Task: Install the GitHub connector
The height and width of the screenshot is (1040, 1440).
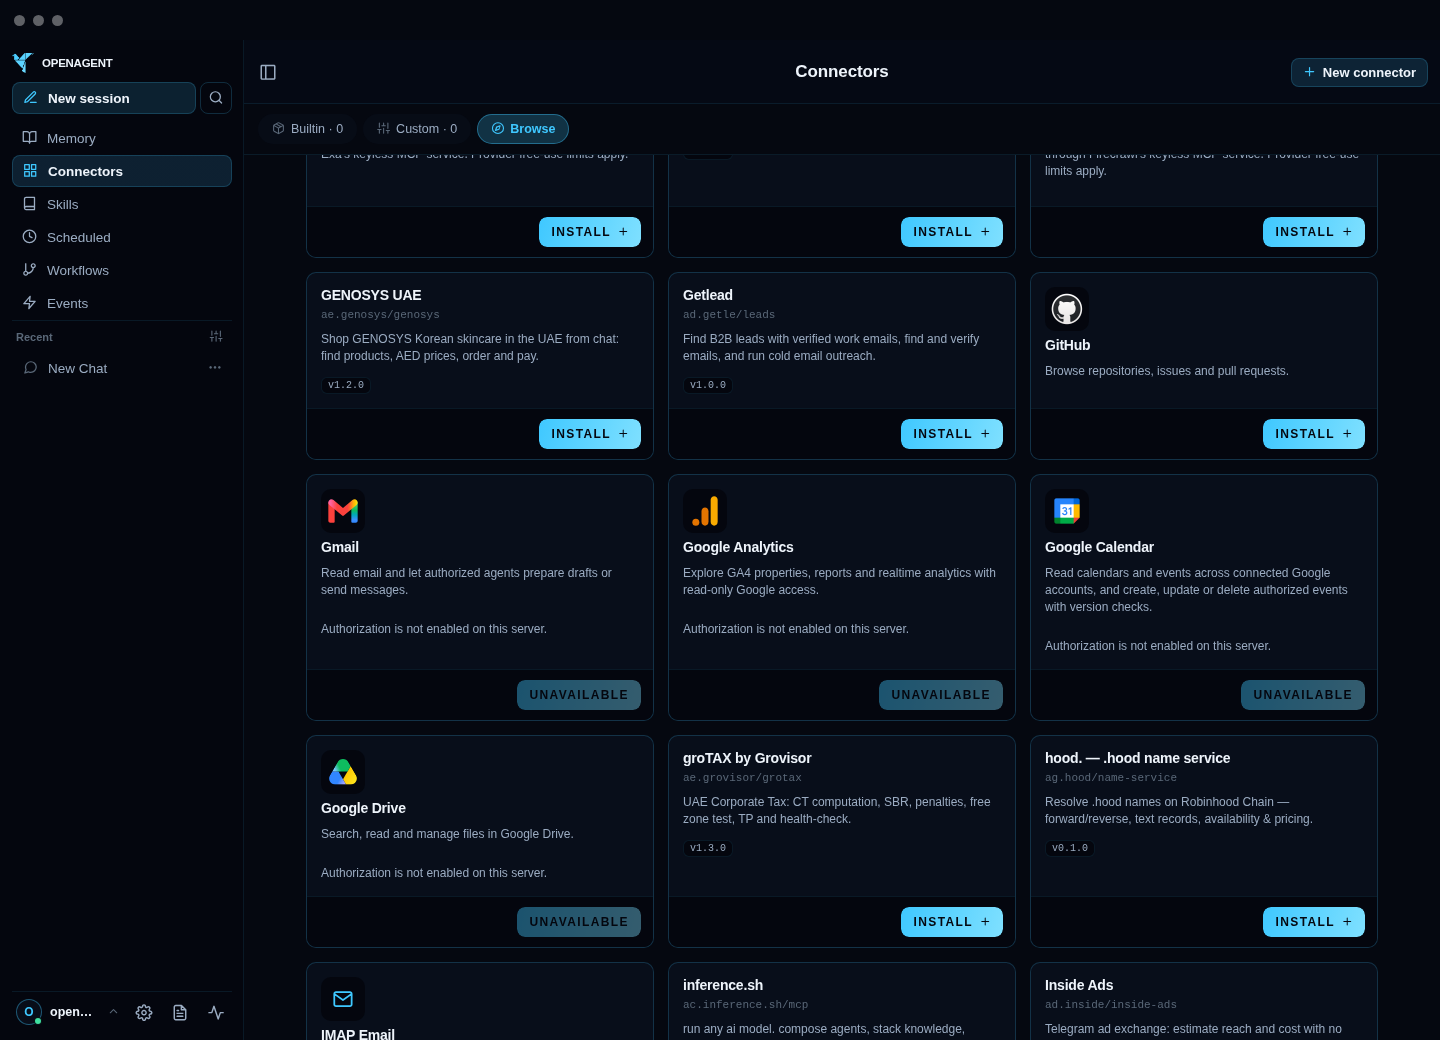Action: tap(1314, 434)
